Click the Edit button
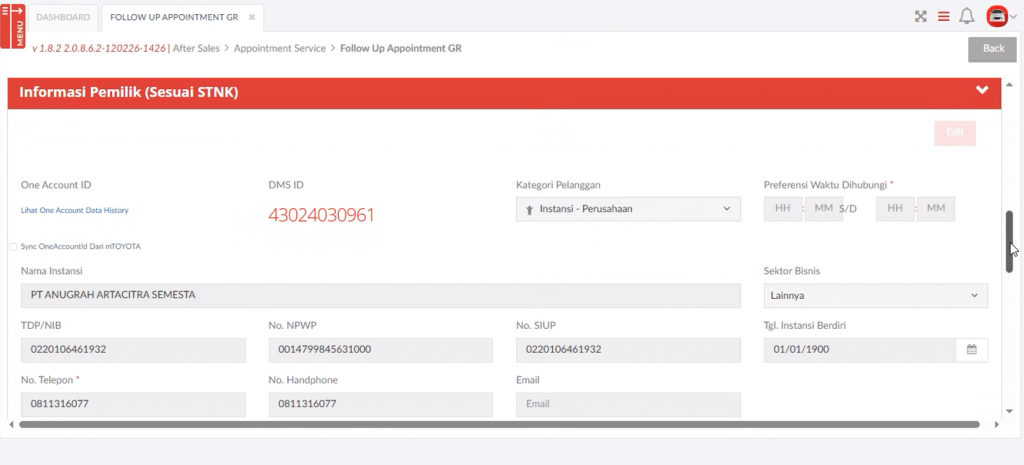The image size is (1024, 465). point(954,134)
